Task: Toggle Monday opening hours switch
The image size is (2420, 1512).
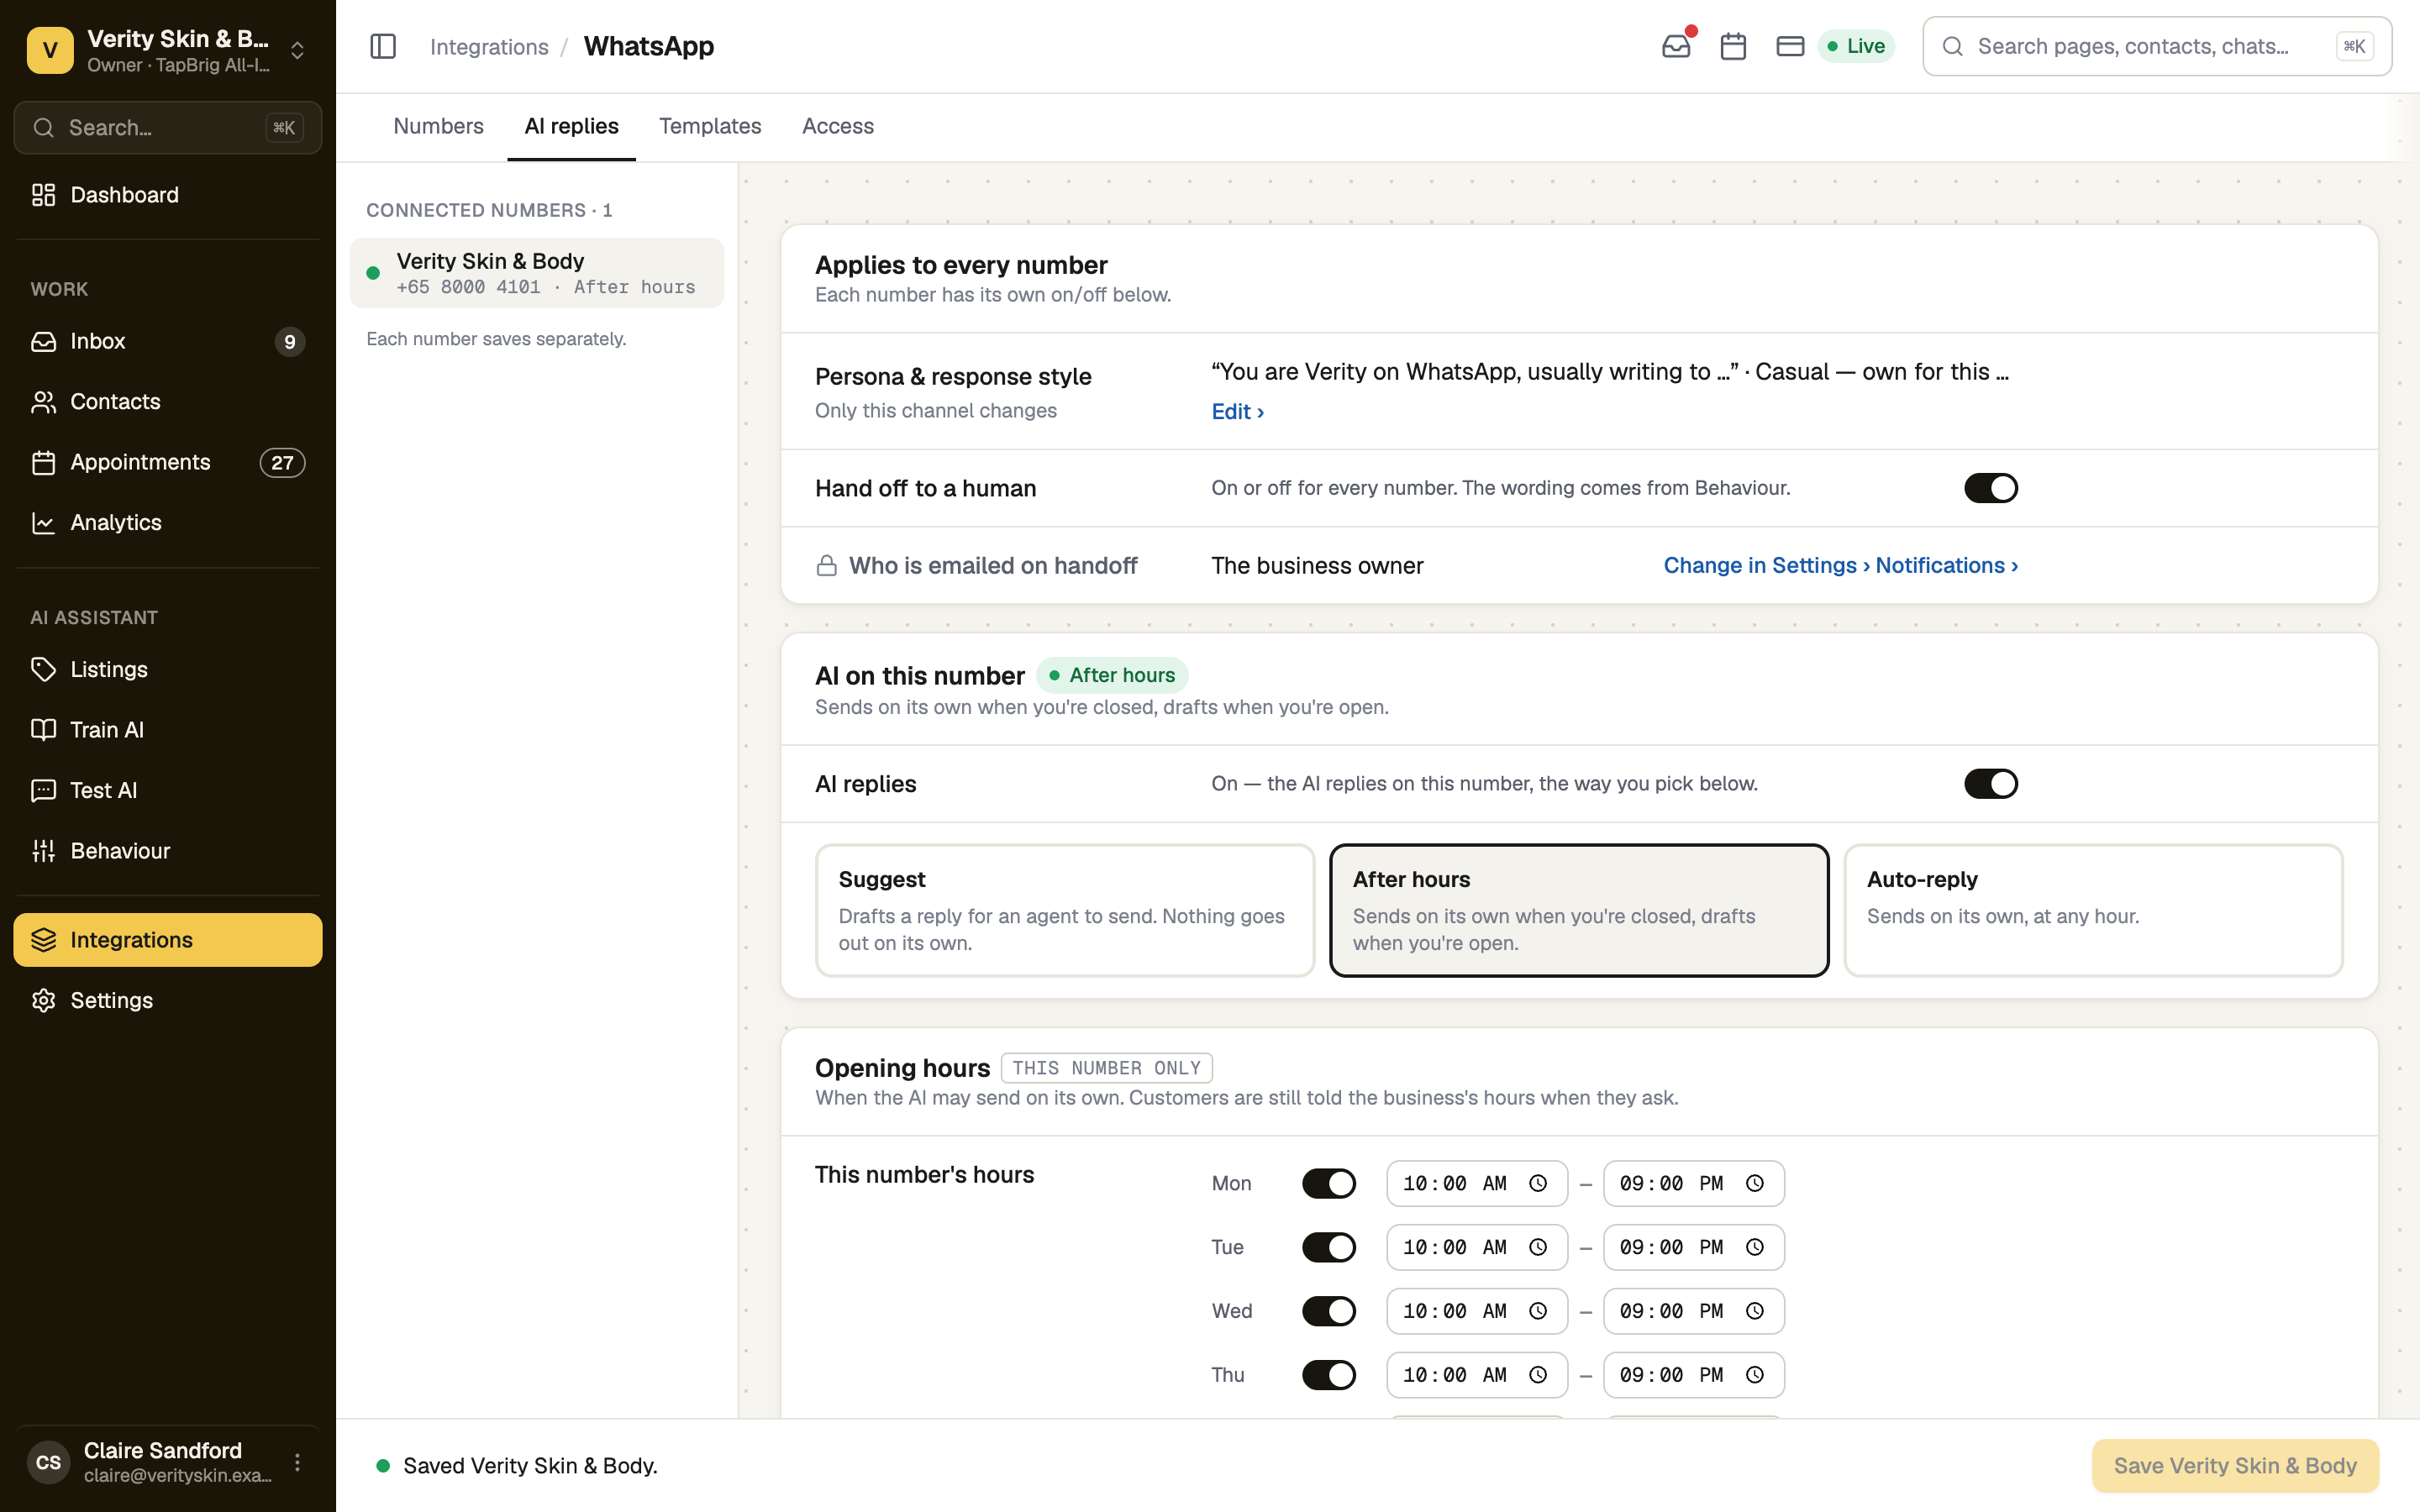Action: (1329, 1184)
